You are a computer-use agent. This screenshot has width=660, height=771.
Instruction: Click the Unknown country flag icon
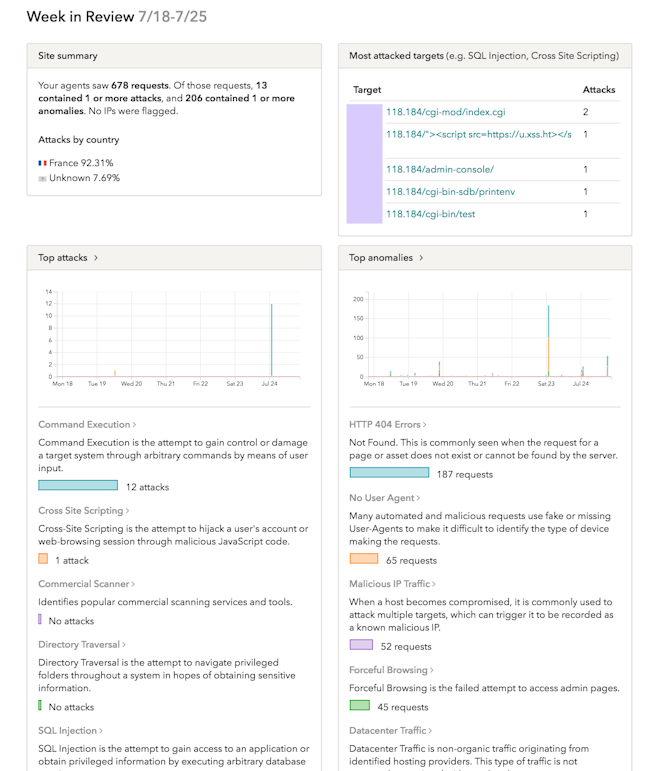pos(42,178)
